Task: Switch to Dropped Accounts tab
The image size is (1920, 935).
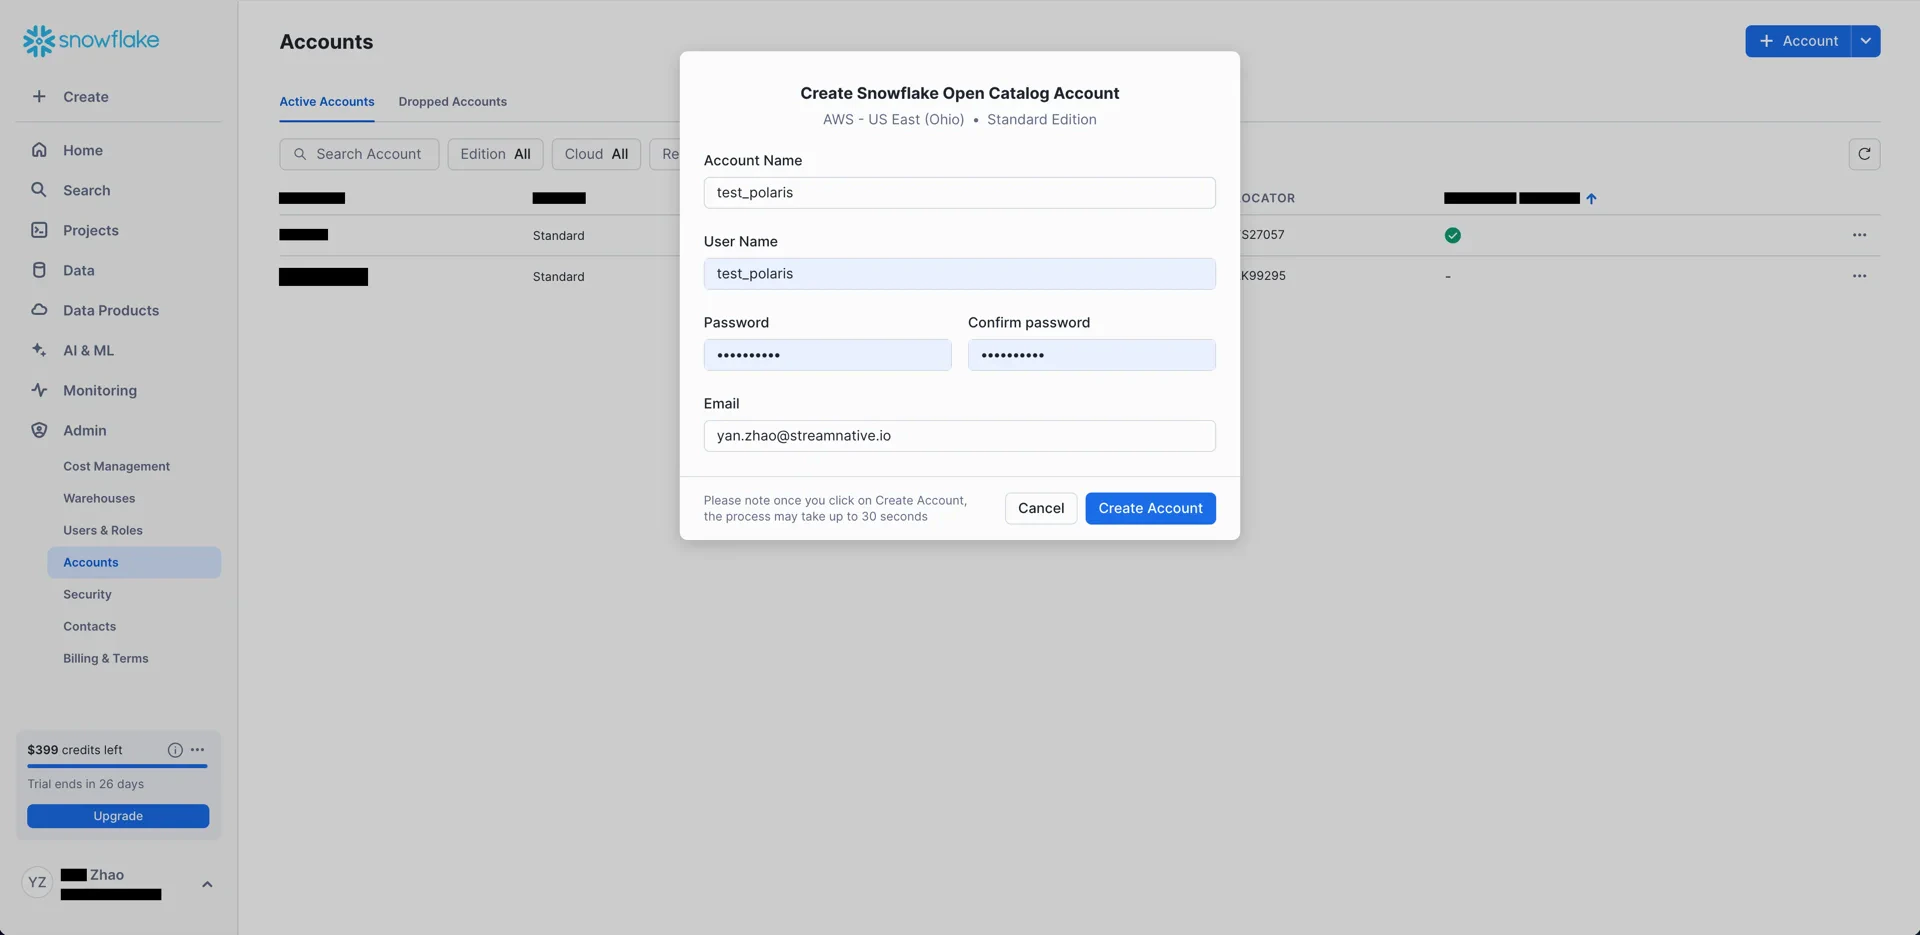Action: [x=452, y=102]
